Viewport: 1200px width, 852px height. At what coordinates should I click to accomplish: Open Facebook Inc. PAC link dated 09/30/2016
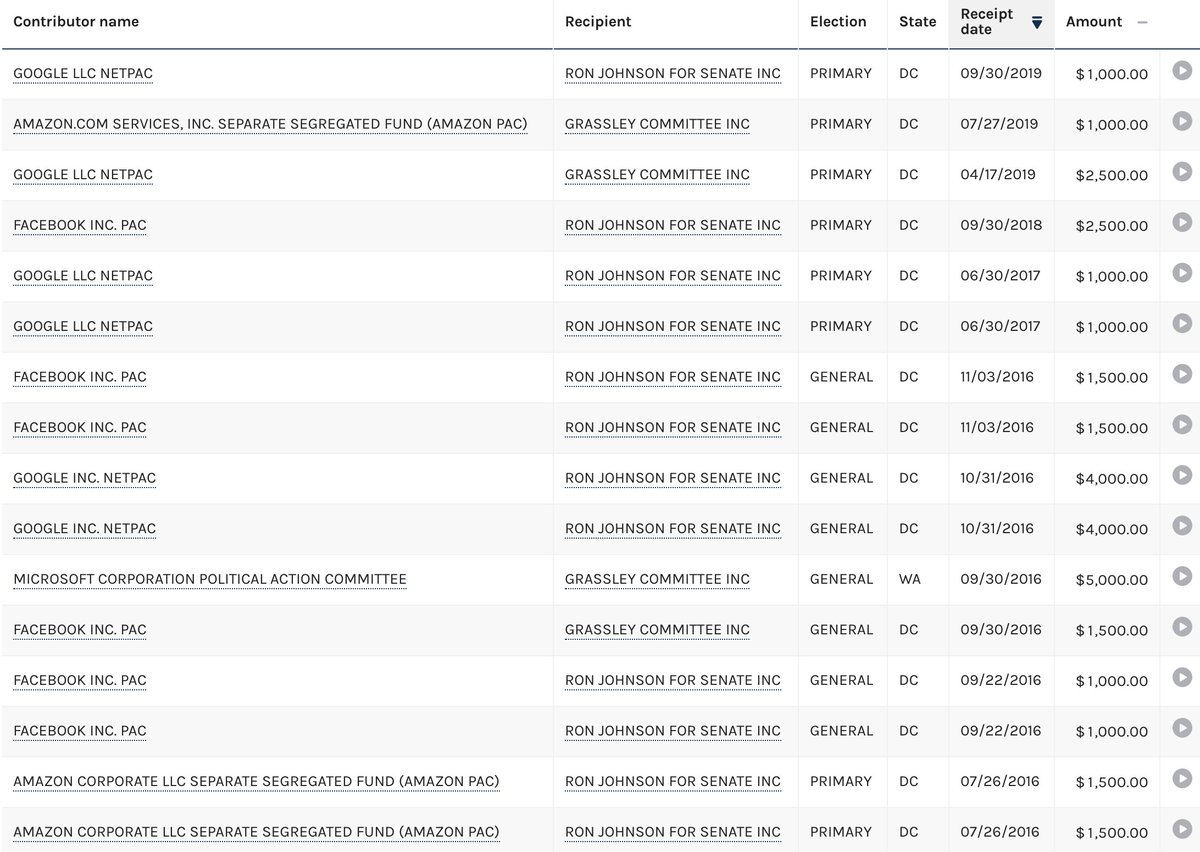point(80,630)
